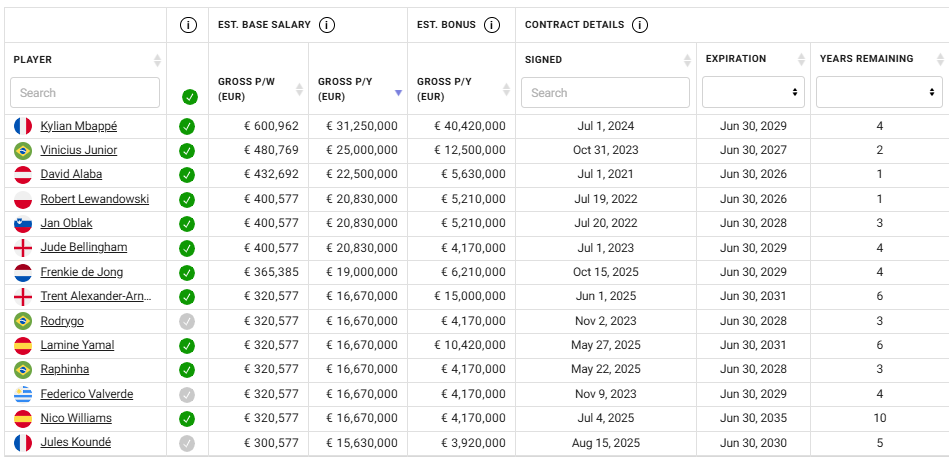Open the Years Remaining filter dropdown

click(x=879, y=92)
